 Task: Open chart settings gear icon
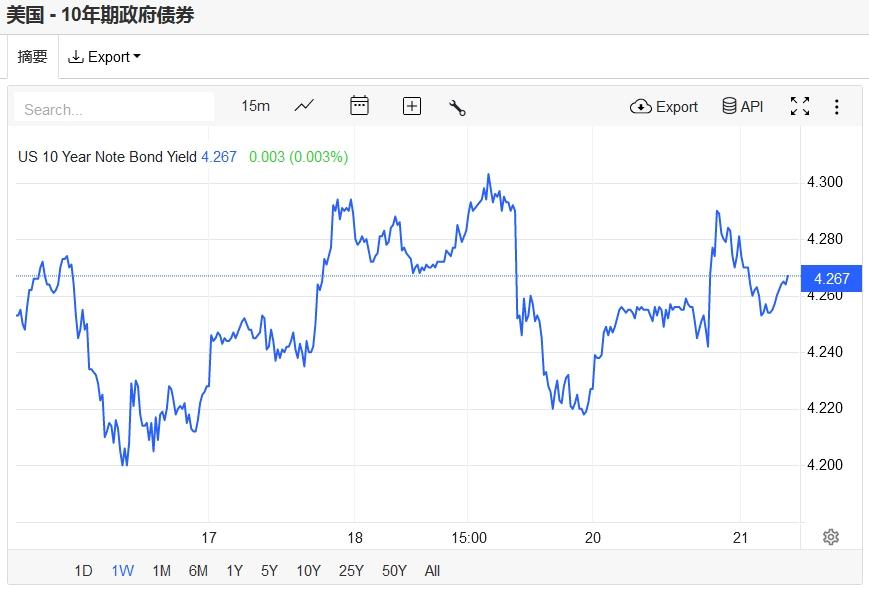tap(831, 537)
